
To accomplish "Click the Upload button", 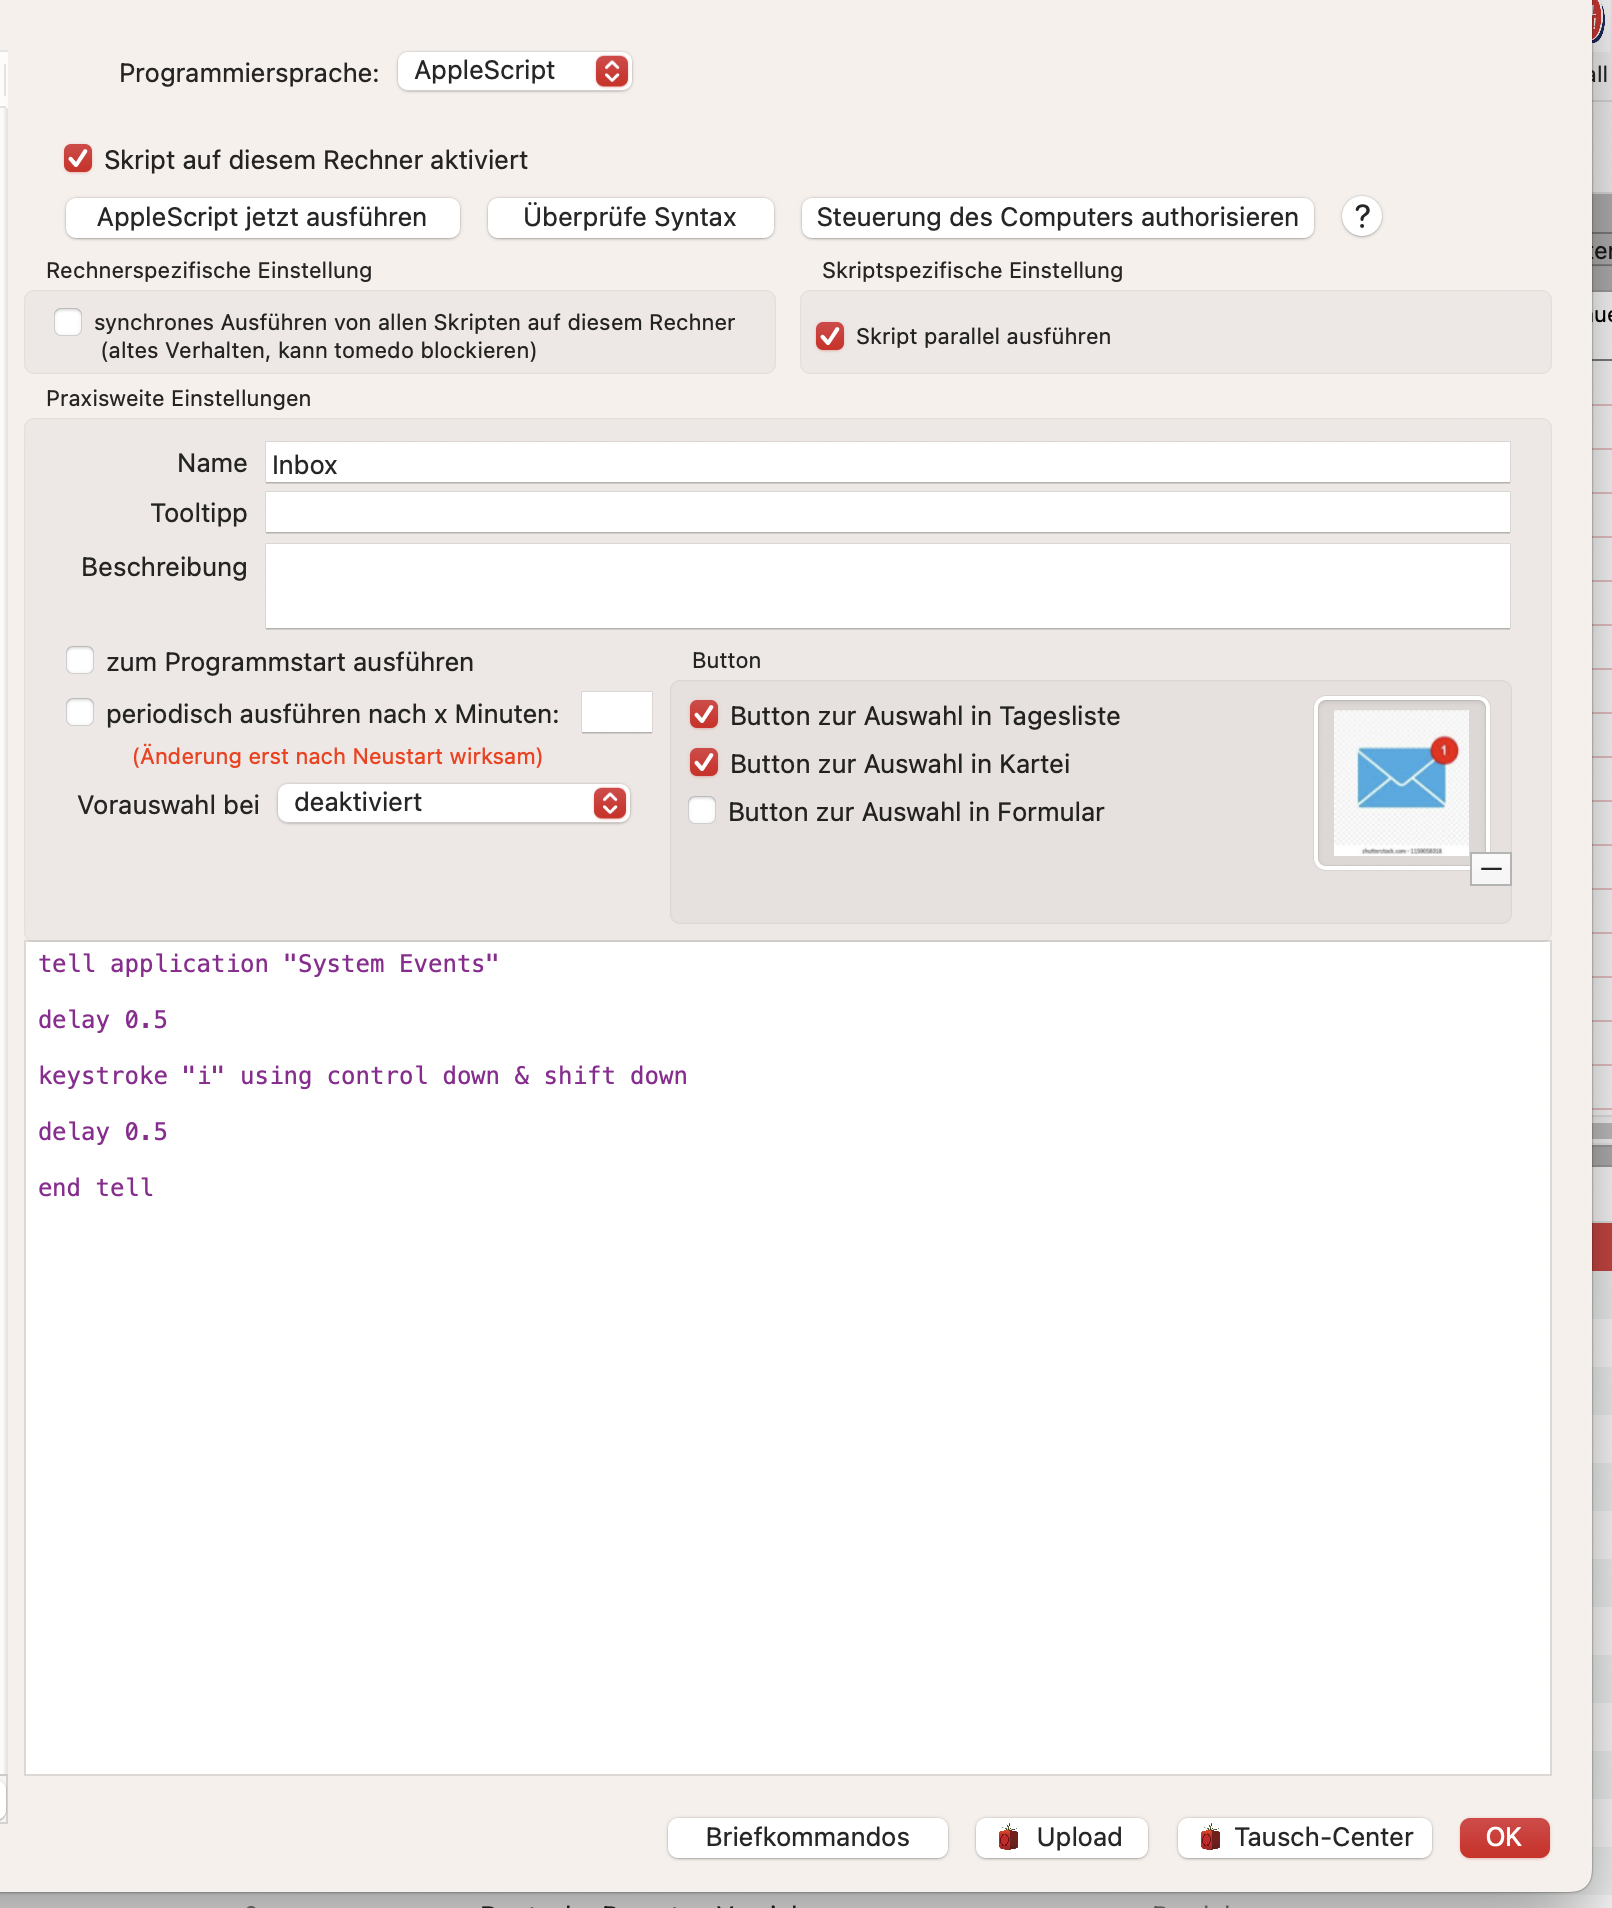I will pyautogui.click(x=1061, y=1837).
